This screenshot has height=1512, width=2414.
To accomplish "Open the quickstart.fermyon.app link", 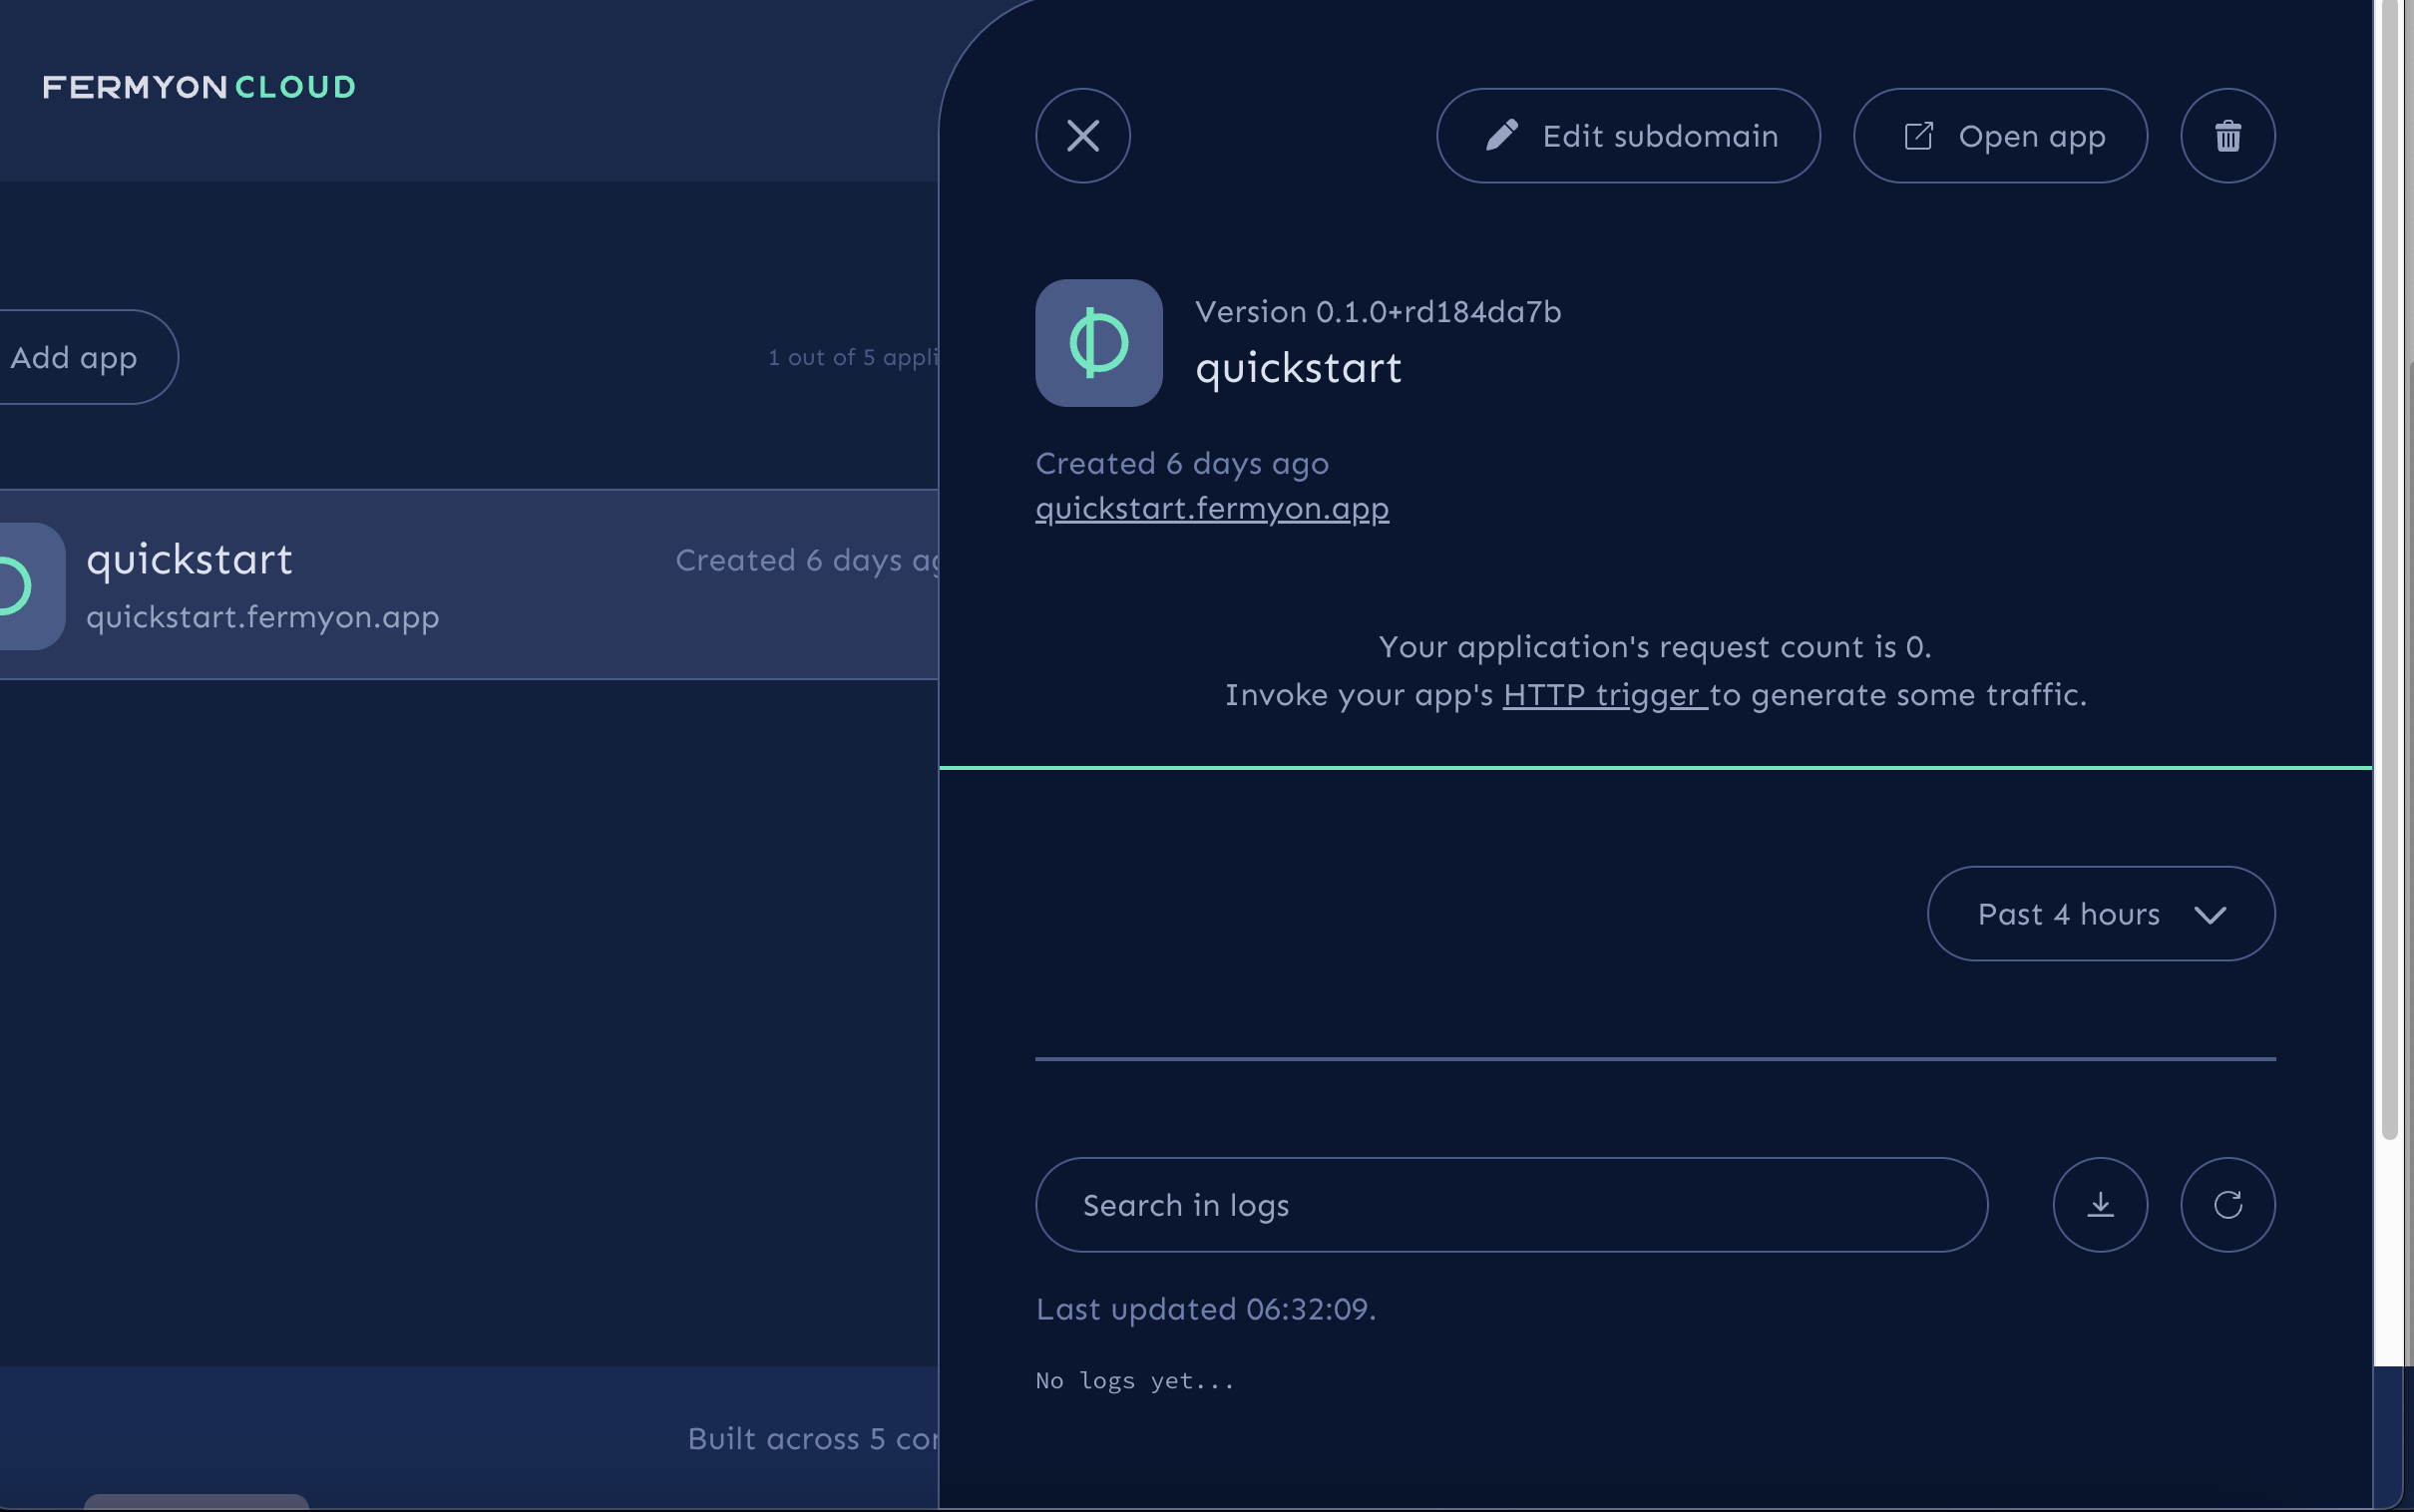I will (x=1211, y=508).
